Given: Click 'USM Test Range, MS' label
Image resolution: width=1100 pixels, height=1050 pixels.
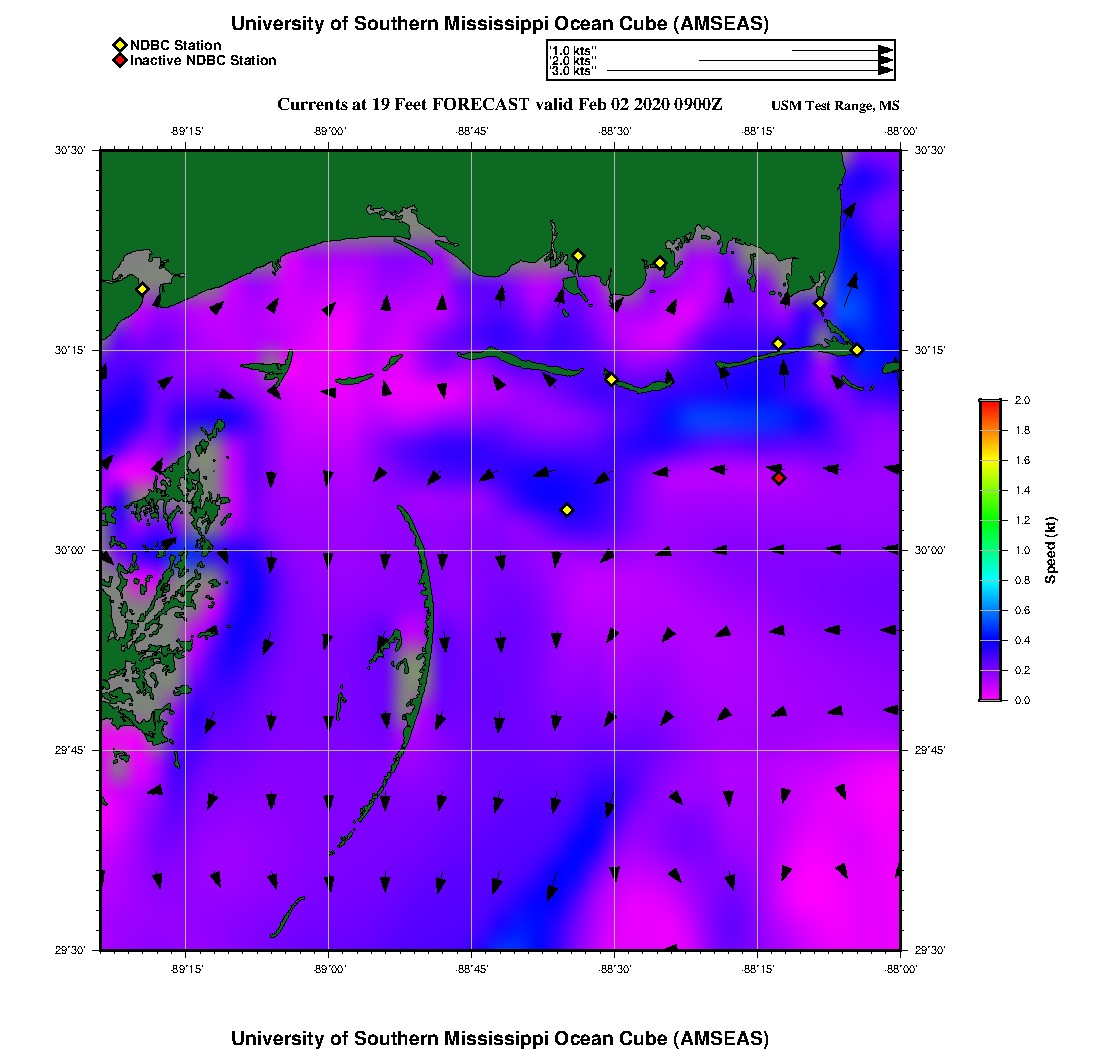Looking at the screenshot, I should tap(835, 105).
